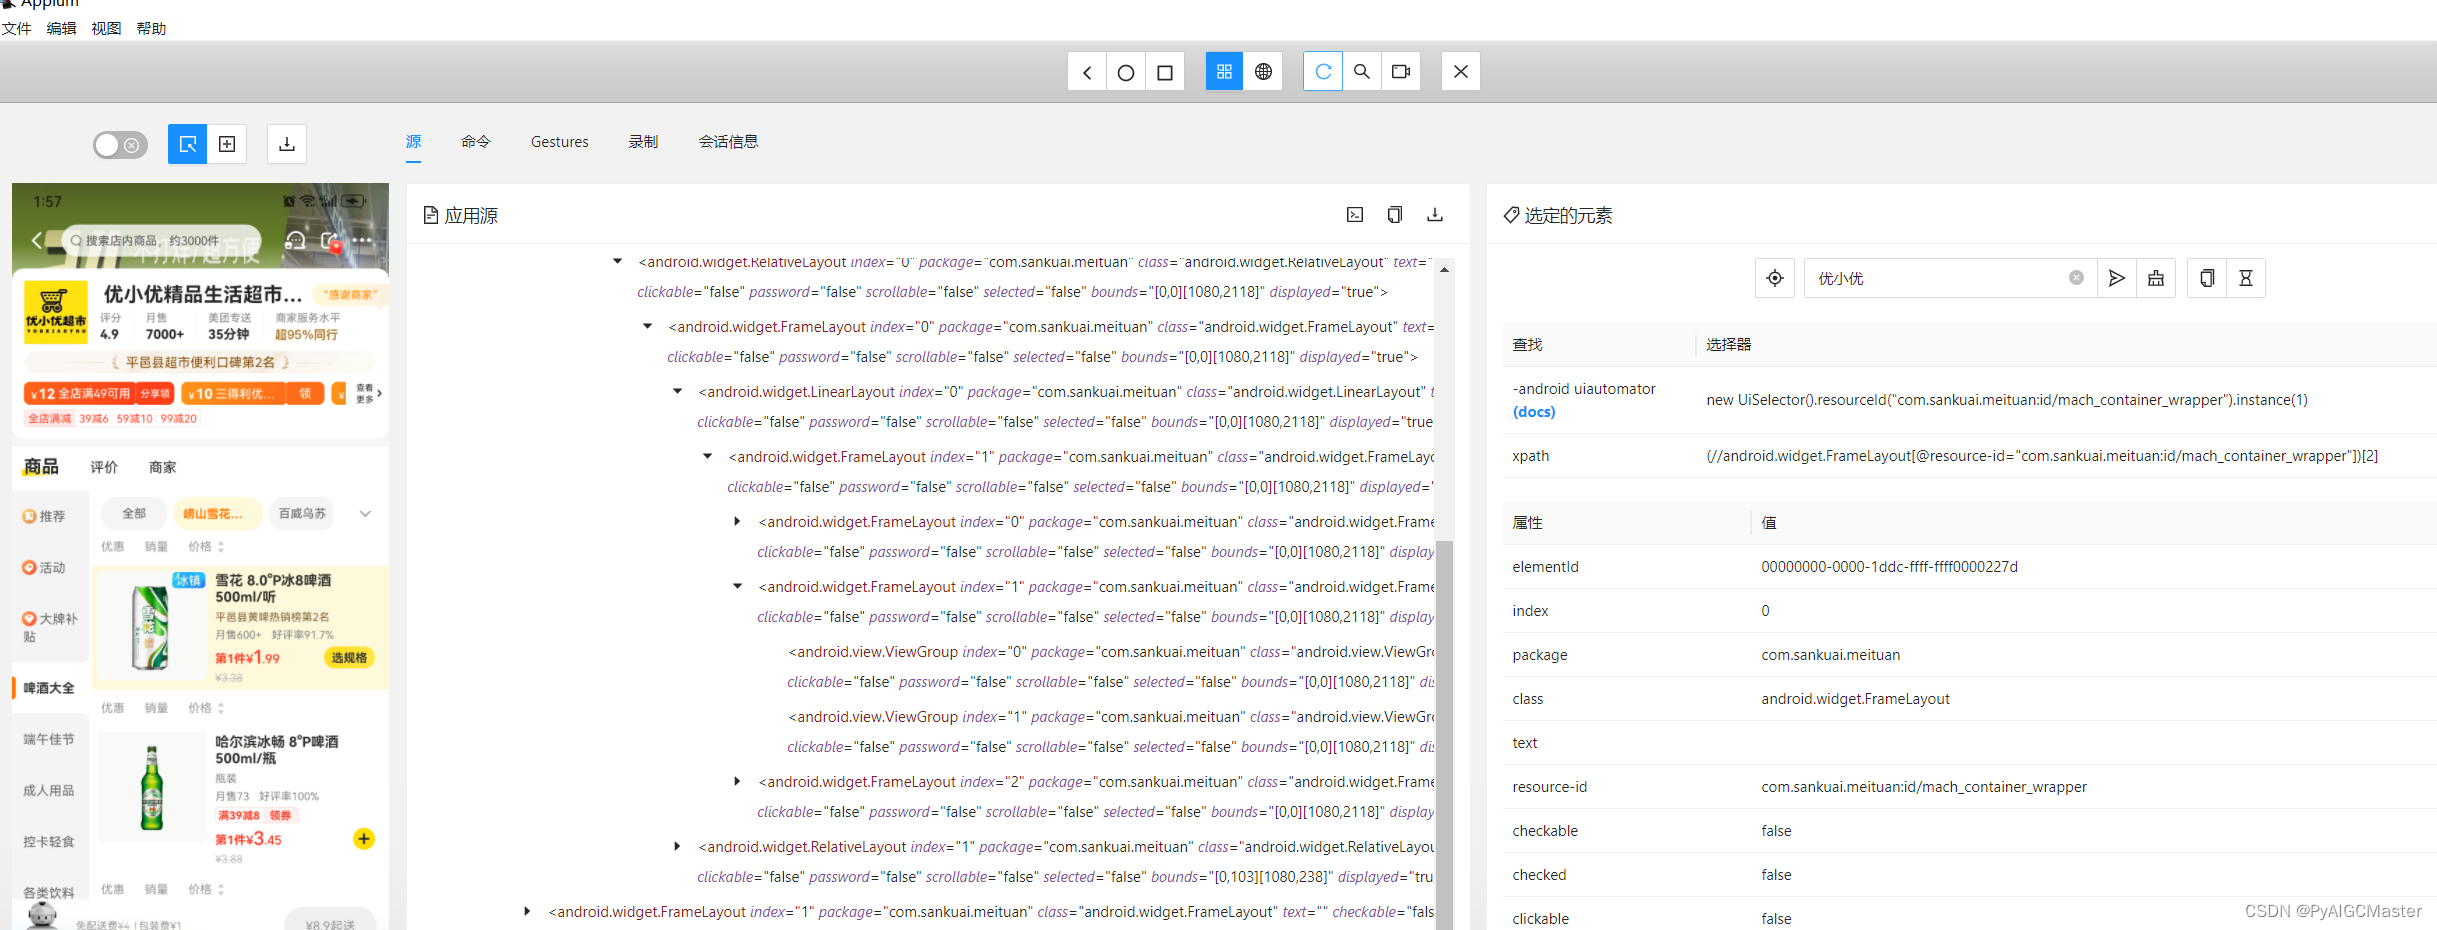Screen dimensions: 2437x930
Task: Download the screenshot image
Action: tap(287, 144)
